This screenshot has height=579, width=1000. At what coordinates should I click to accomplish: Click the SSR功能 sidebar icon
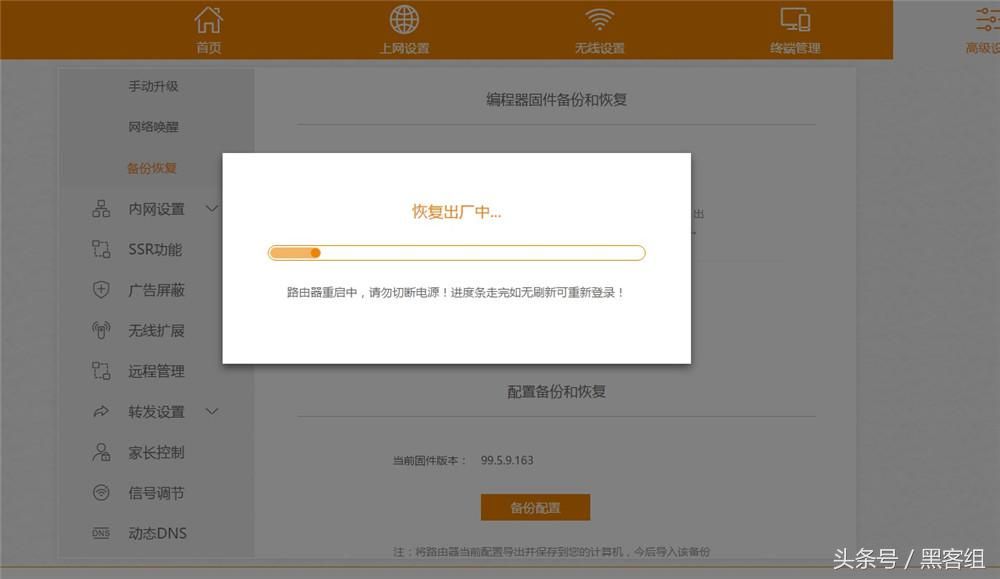pos(101,249)
